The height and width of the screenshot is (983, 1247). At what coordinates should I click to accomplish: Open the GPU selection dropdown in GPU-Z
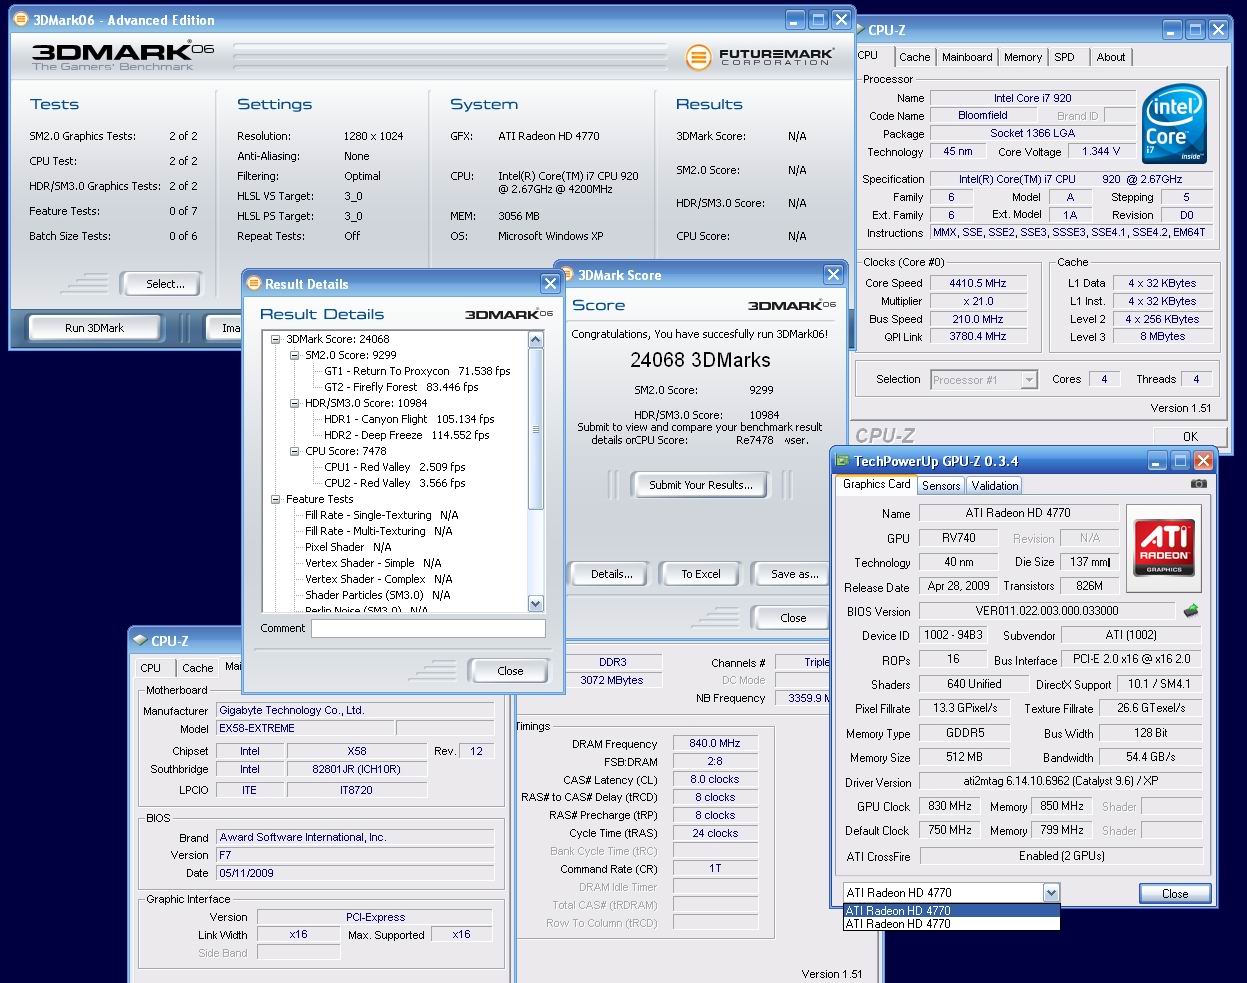coord(1050,892)
